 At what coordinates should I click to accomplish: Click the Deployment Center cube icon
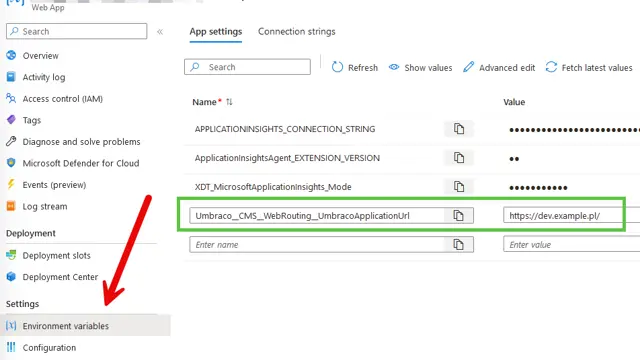[x=11, y=277]
